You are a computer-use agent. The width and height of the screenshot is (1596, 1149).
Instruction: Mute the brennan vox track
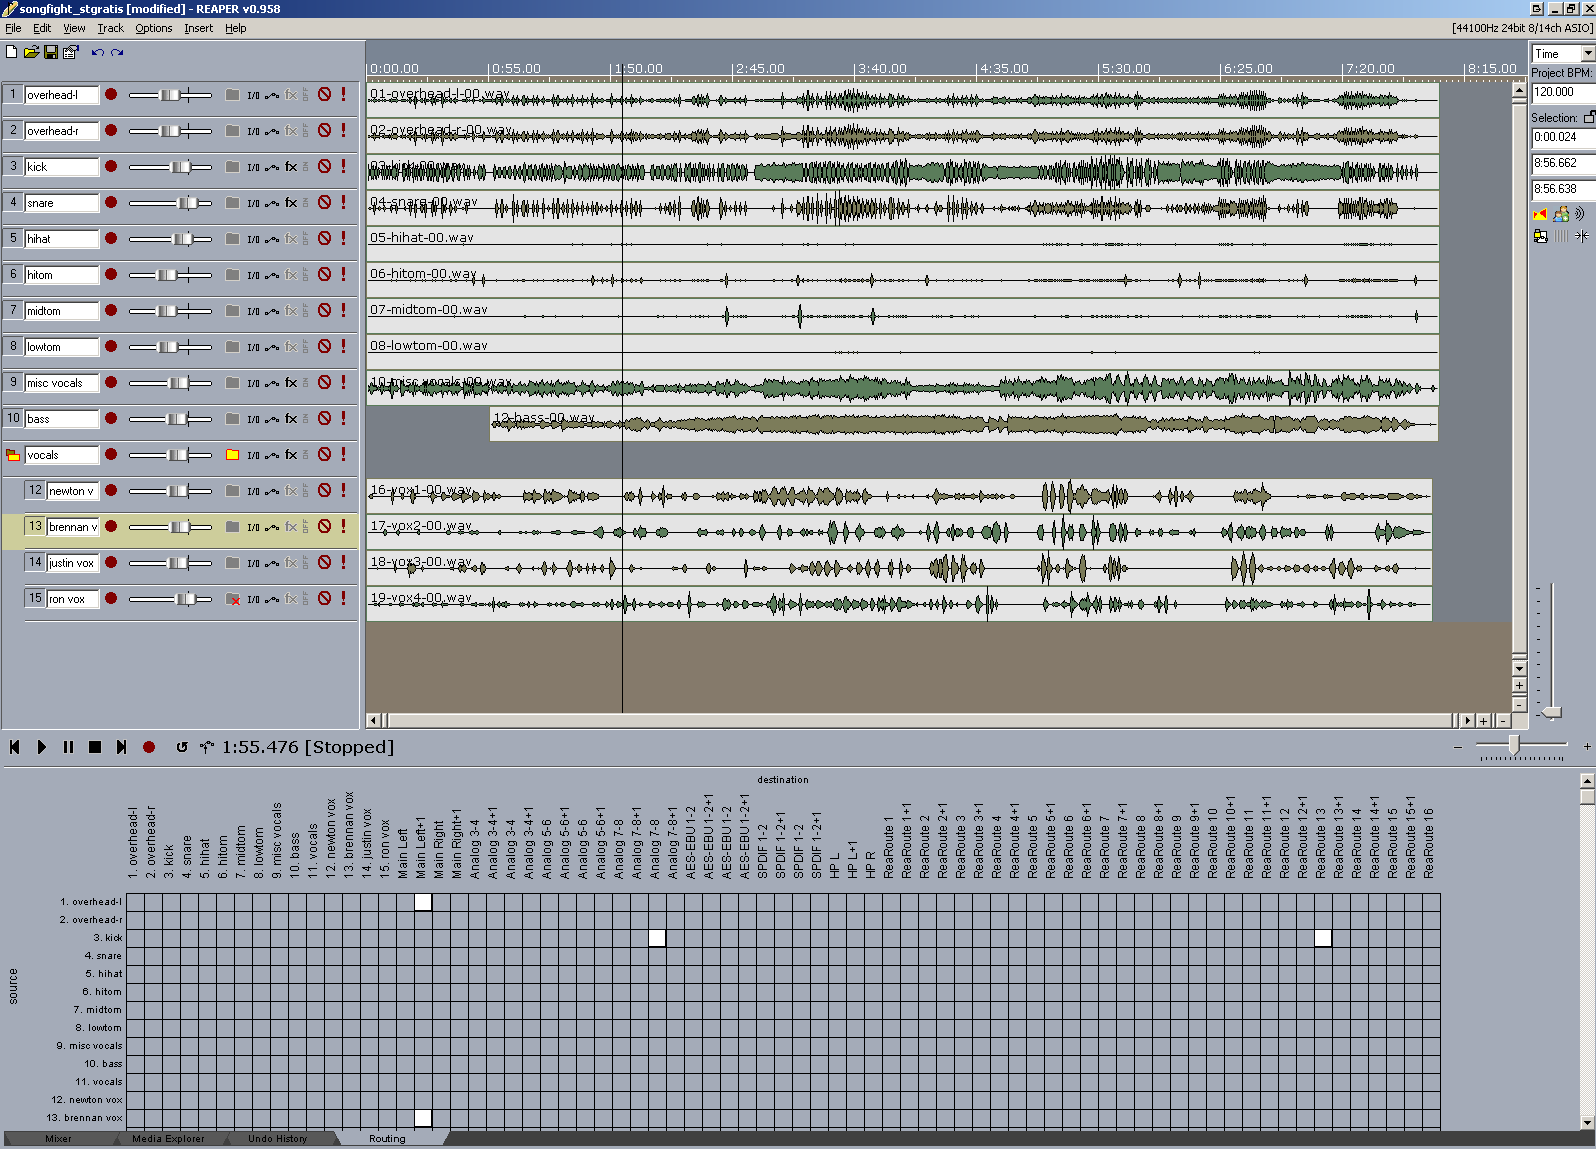(x=325, y=527)
